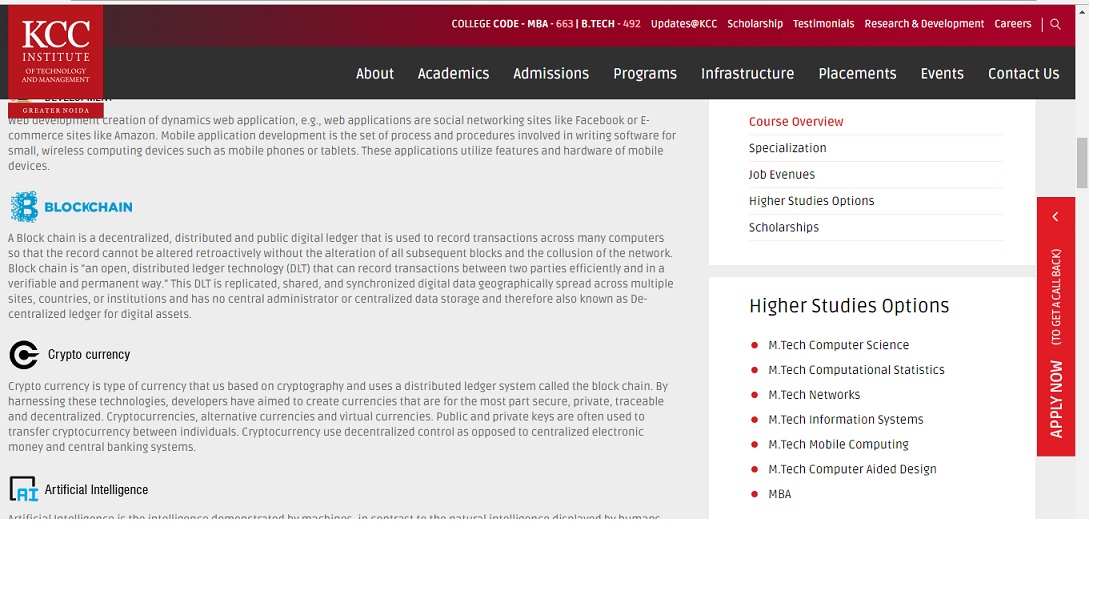Click the Crypto currency icon
This screenshot has height=615, width=1093.
pyautogui.click(x=24, y=355)
